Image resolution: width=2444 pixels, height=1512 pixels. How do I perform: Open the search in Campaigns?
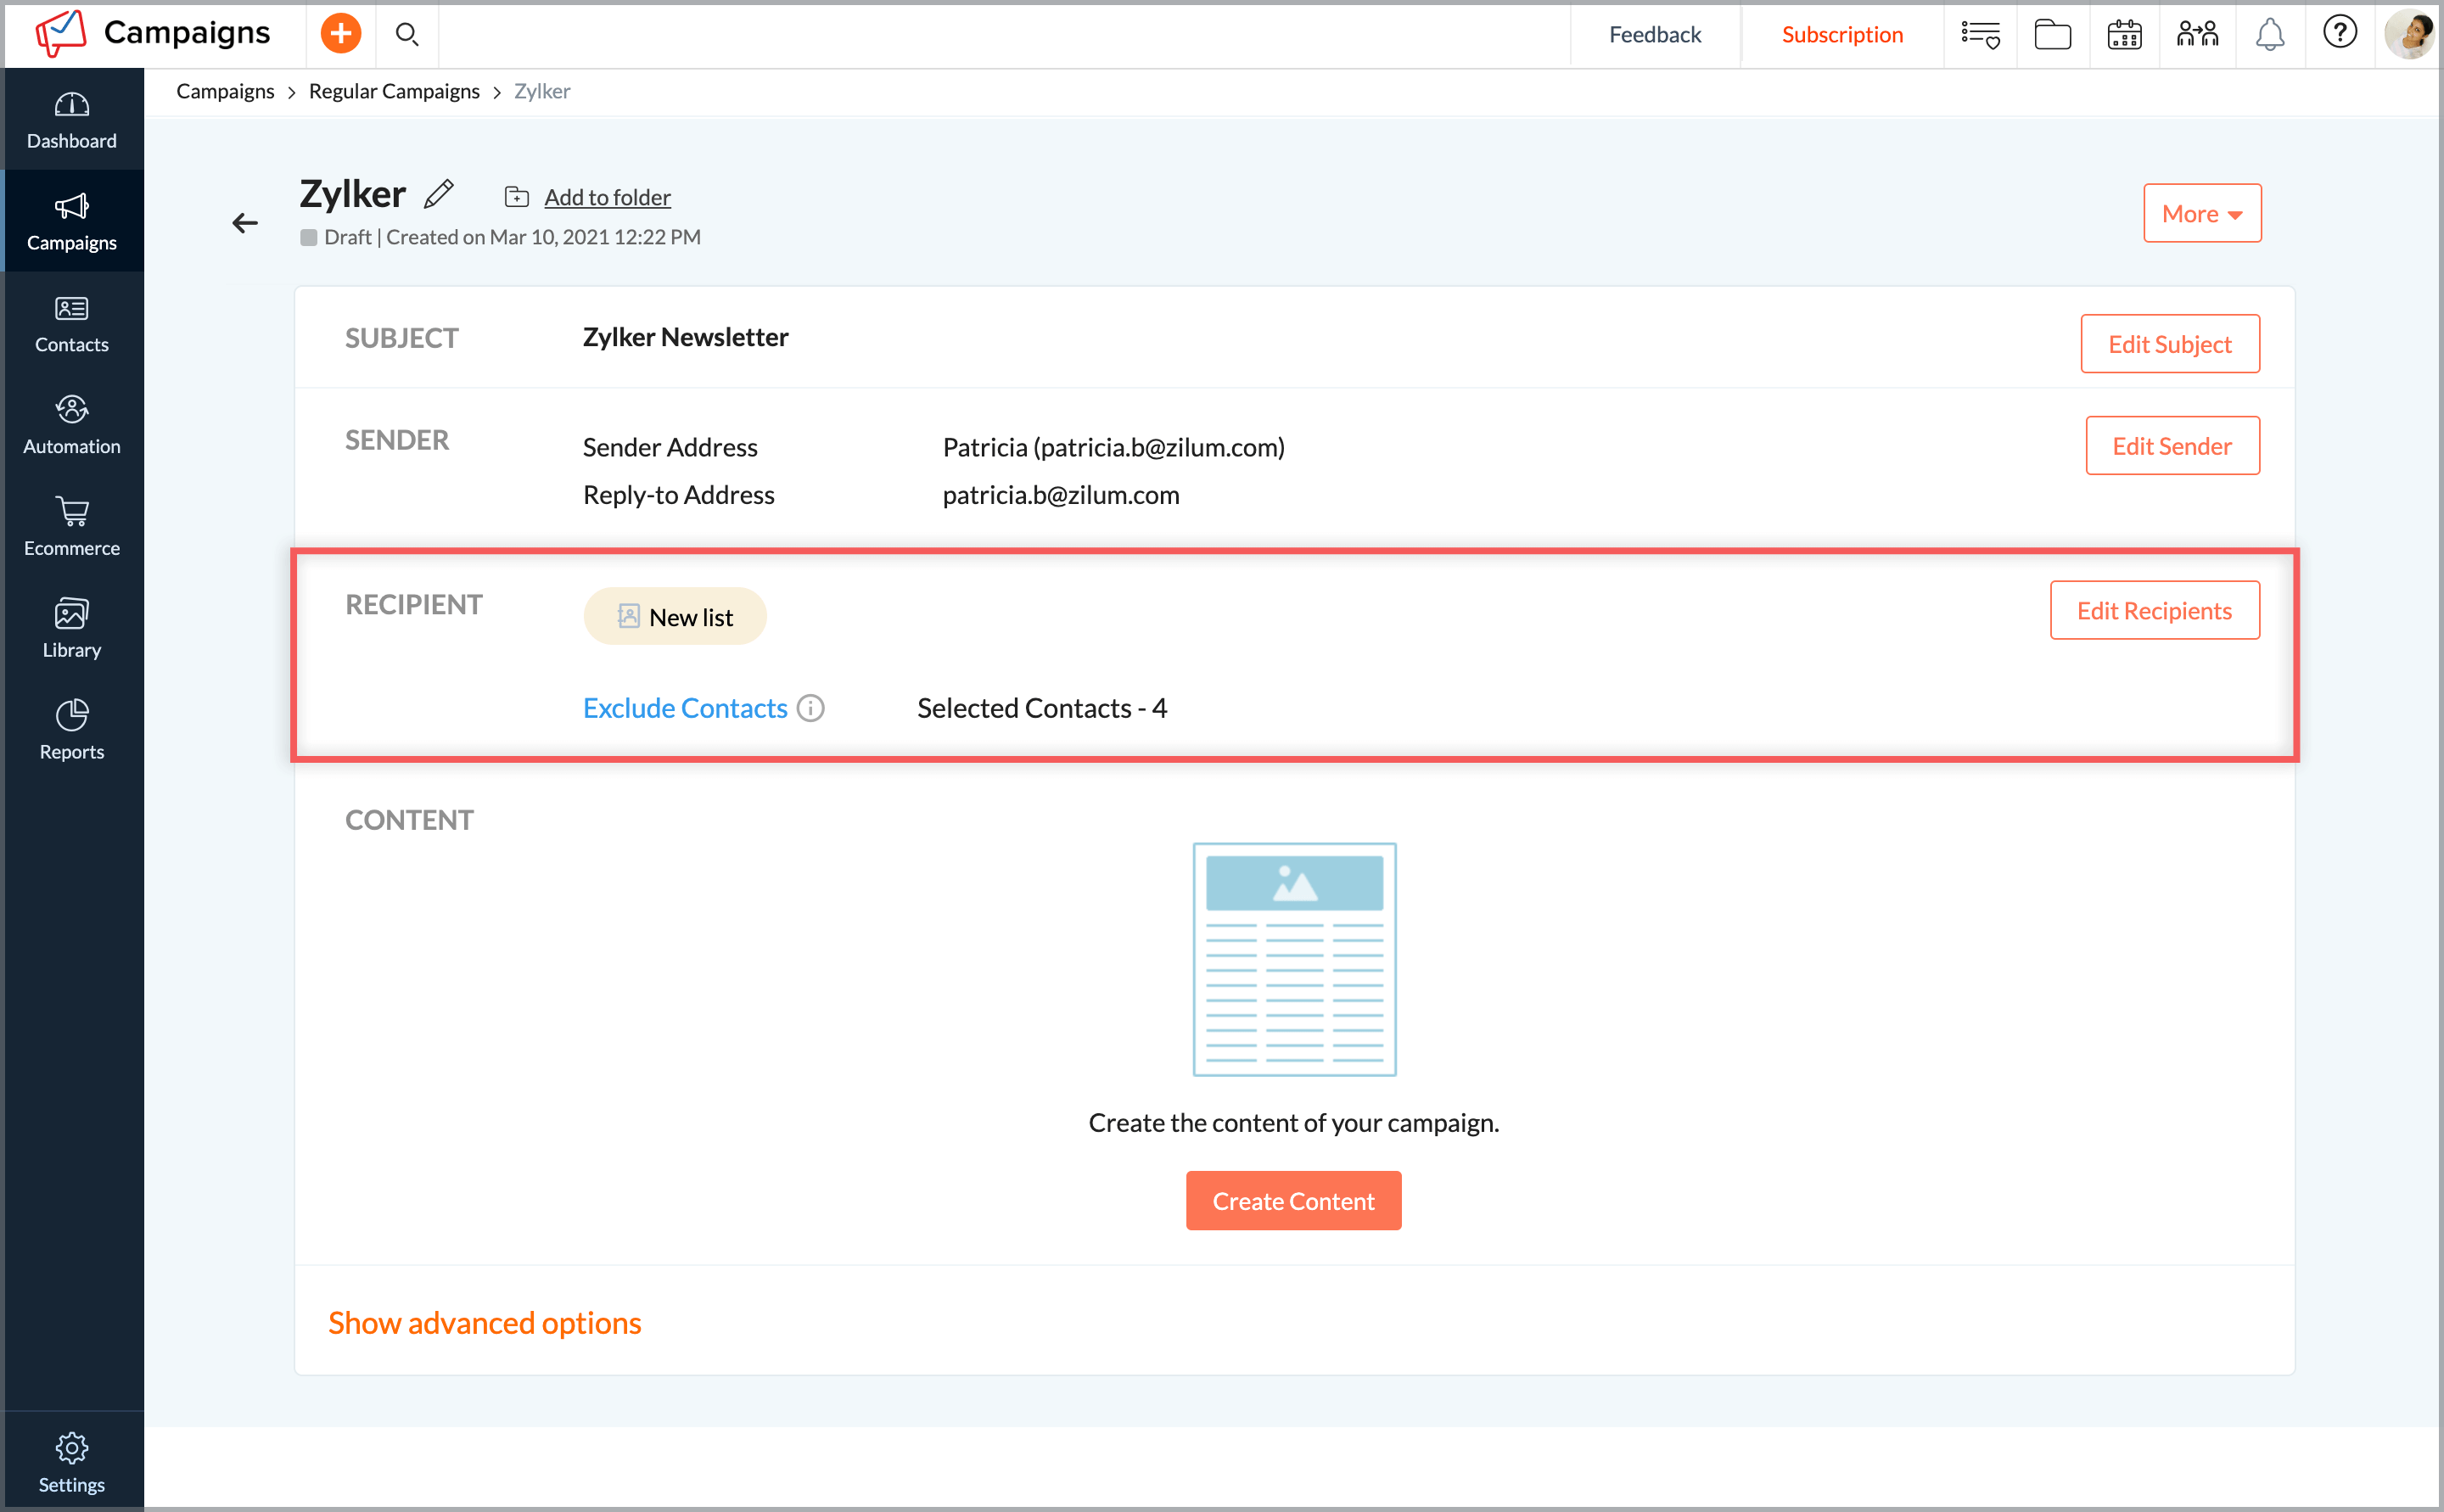(x=407, y=33)
